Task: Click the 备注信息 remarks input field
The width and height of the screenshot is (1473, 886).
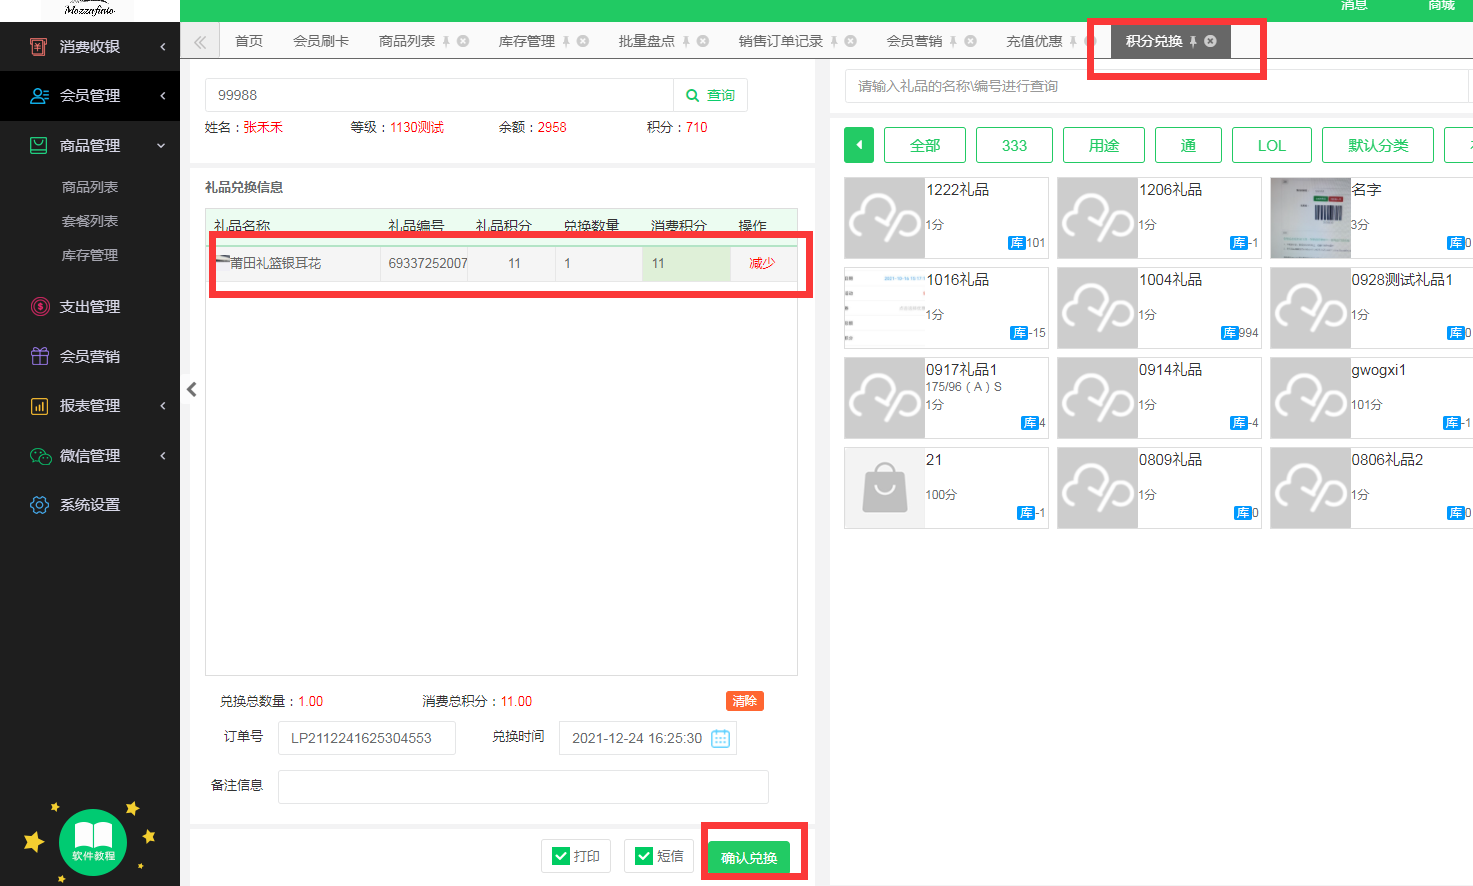Action: 523,787
